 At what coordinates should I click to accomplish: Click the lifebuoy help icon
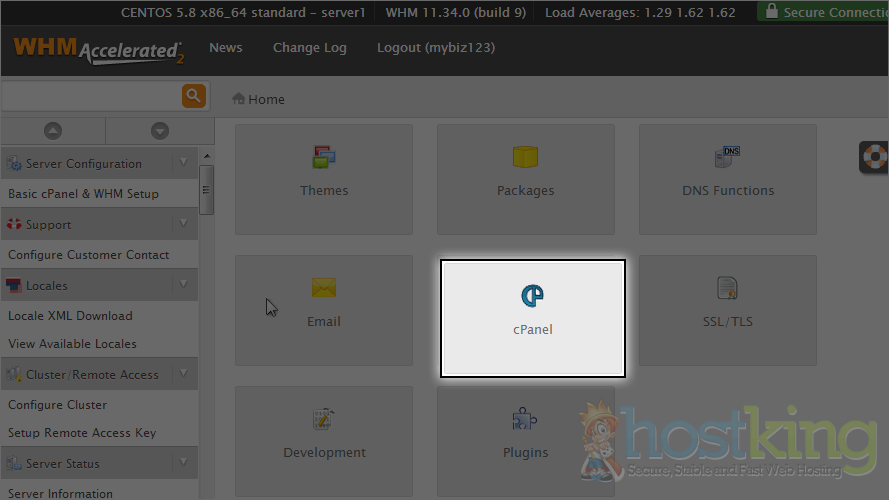tap(875, 158)
